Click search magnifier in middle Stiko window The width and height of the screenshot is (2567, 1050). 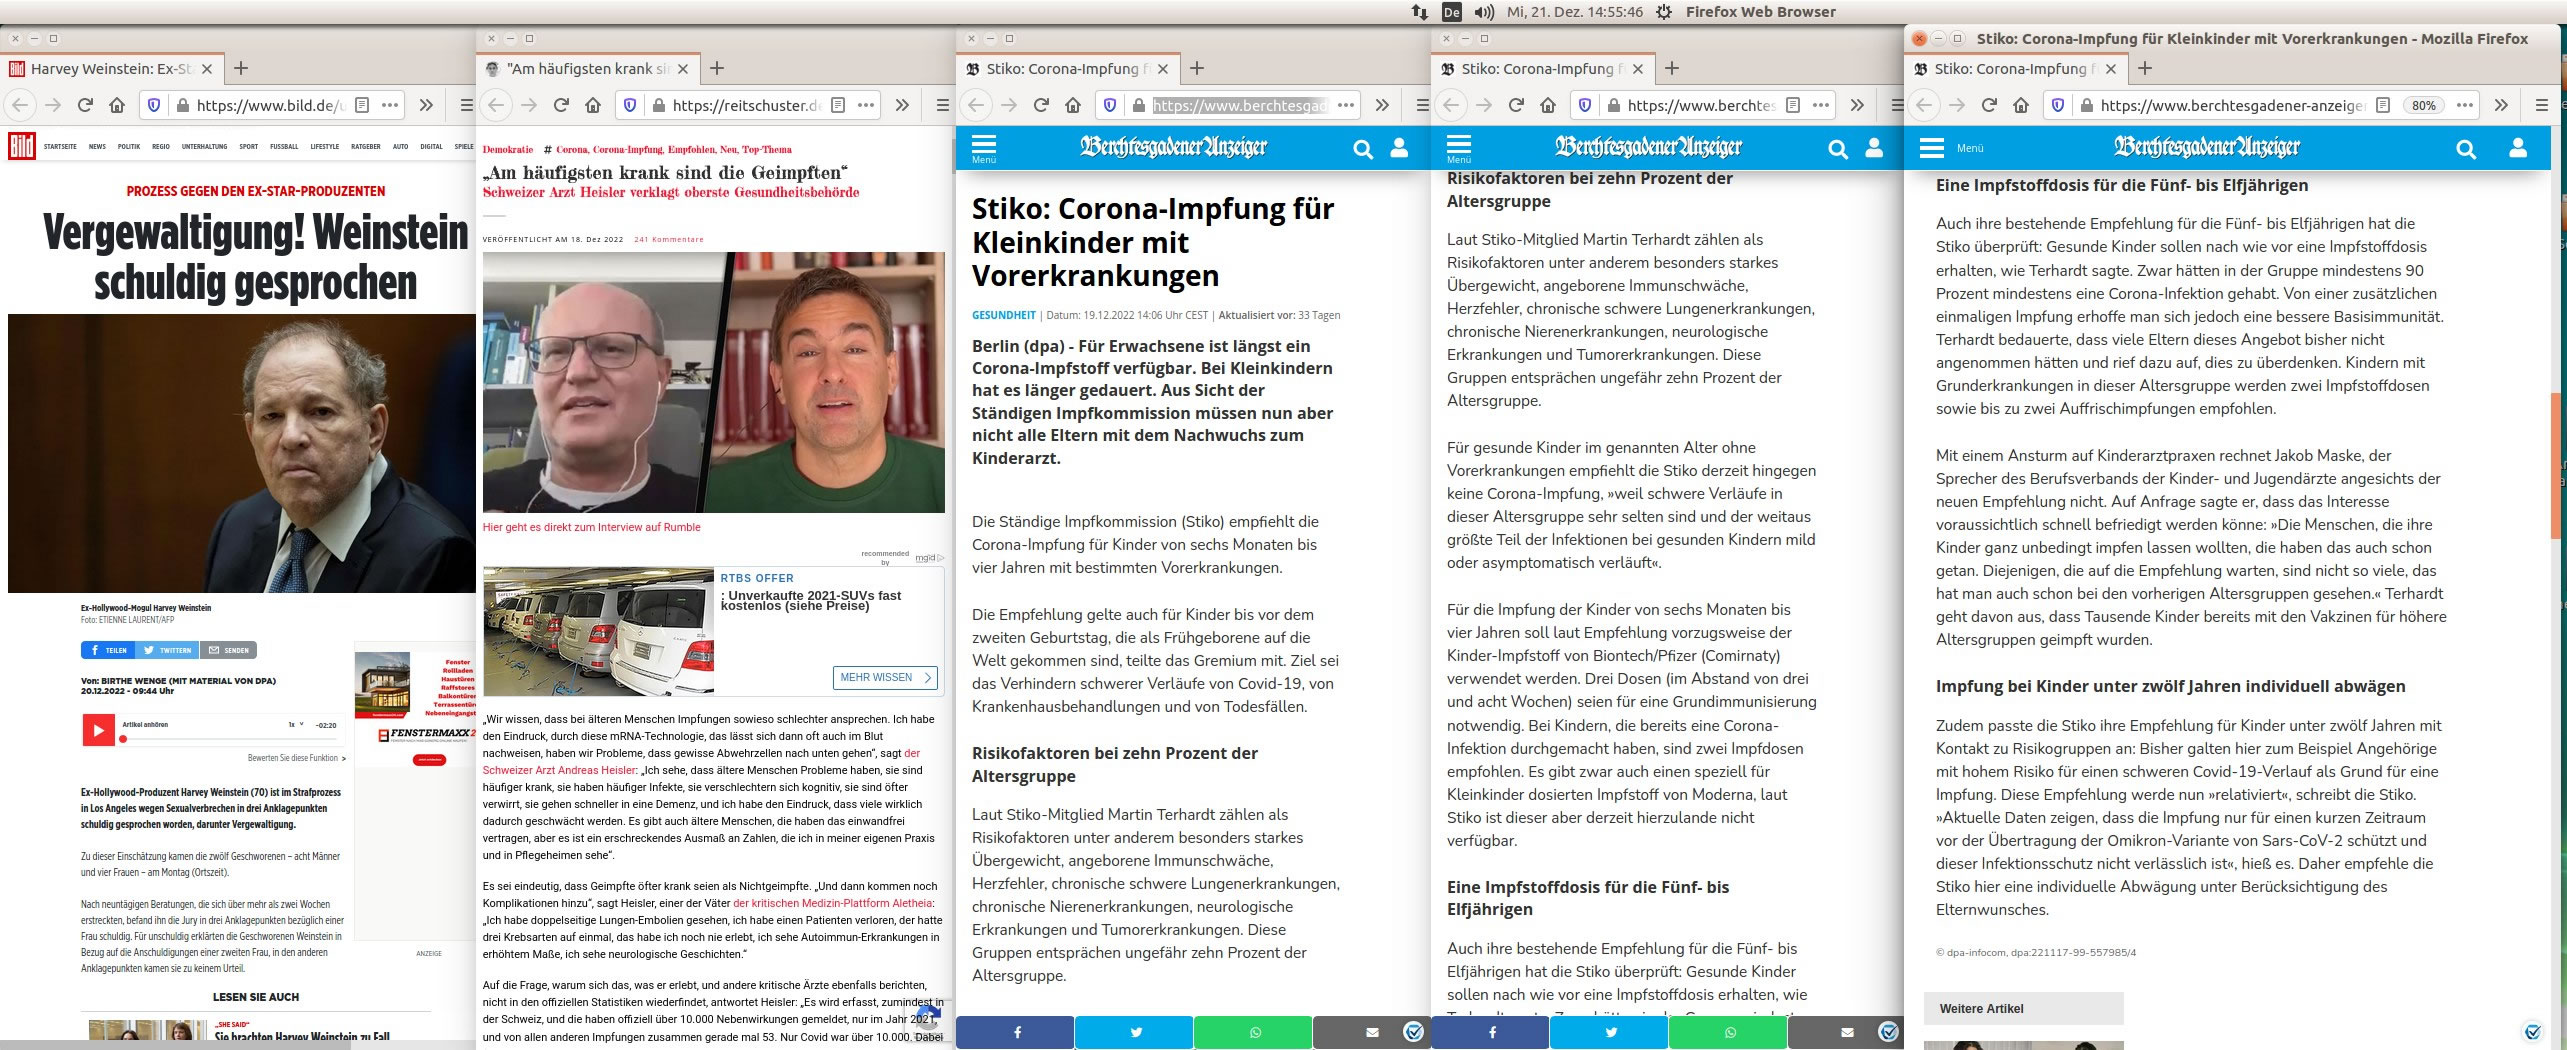(x=1838, y=149)
